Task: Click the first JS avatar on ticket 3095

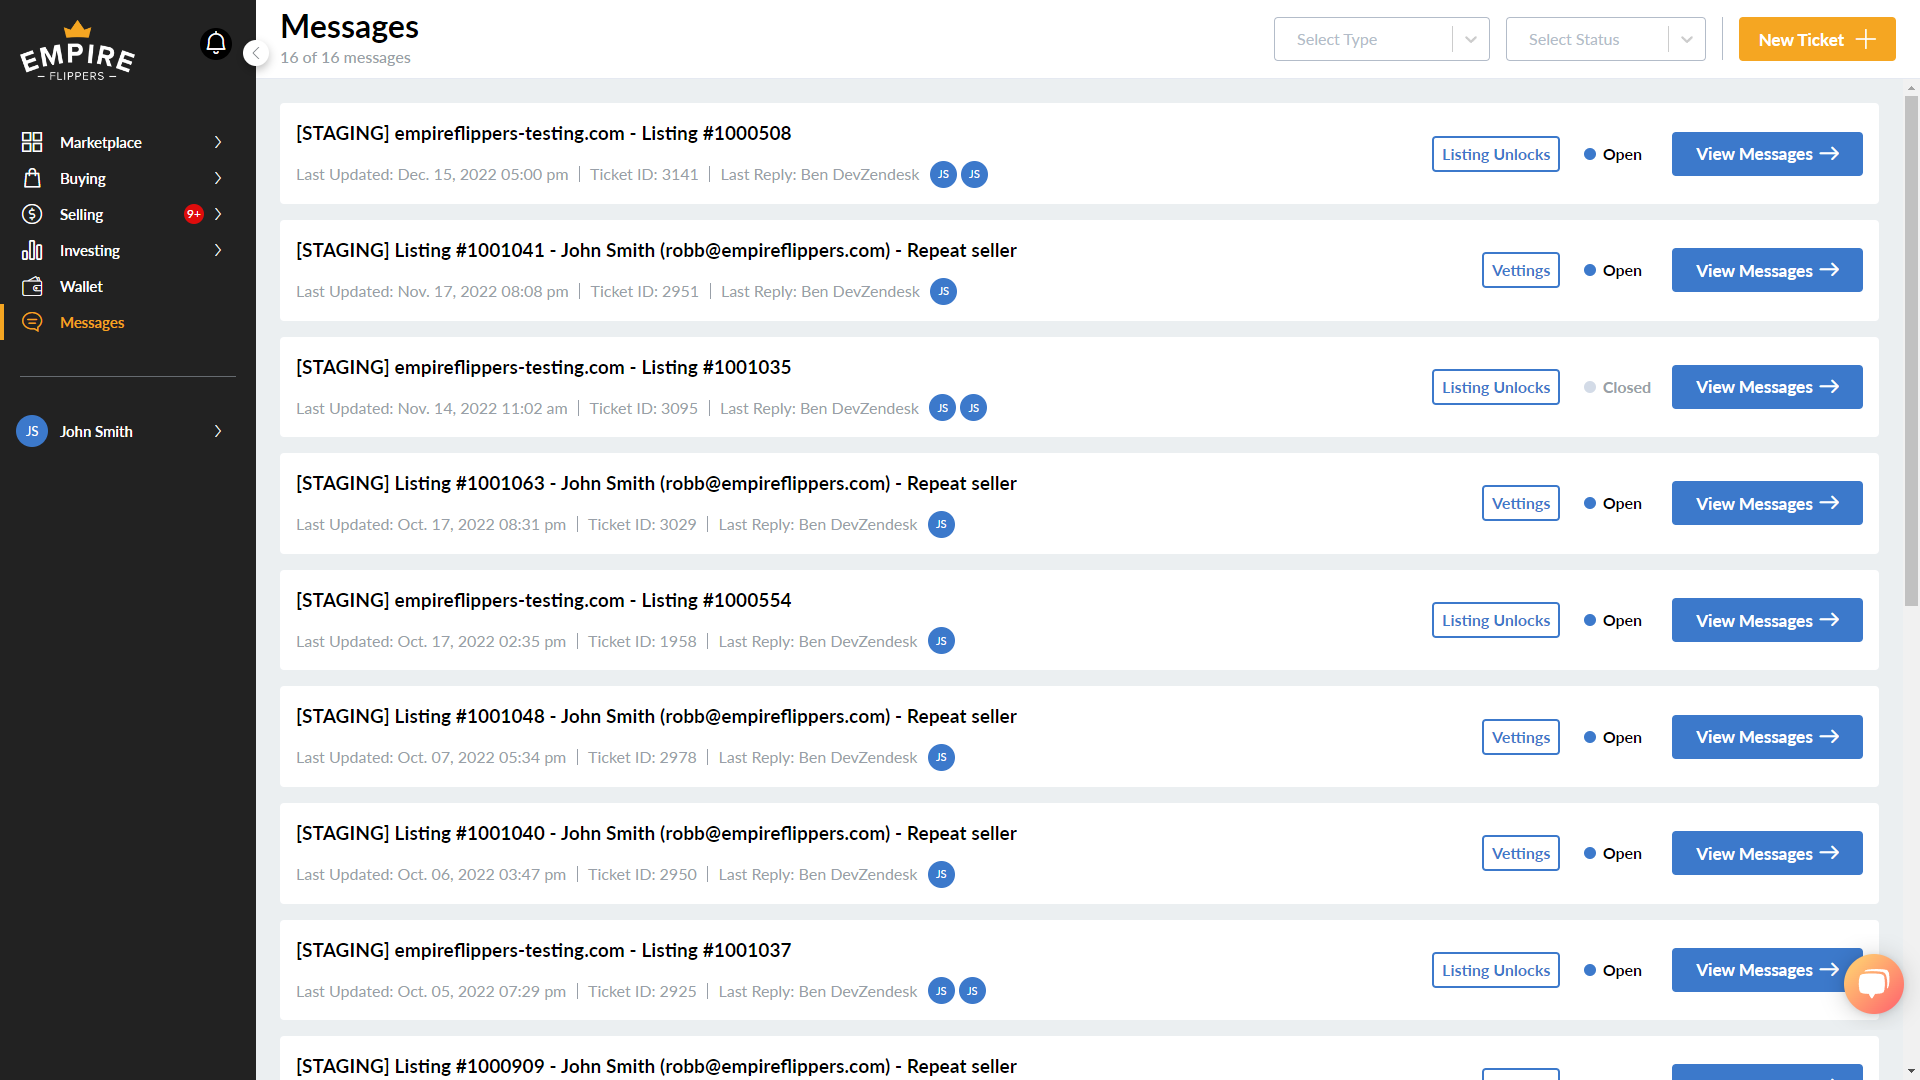Action: (x=942, y=408)
